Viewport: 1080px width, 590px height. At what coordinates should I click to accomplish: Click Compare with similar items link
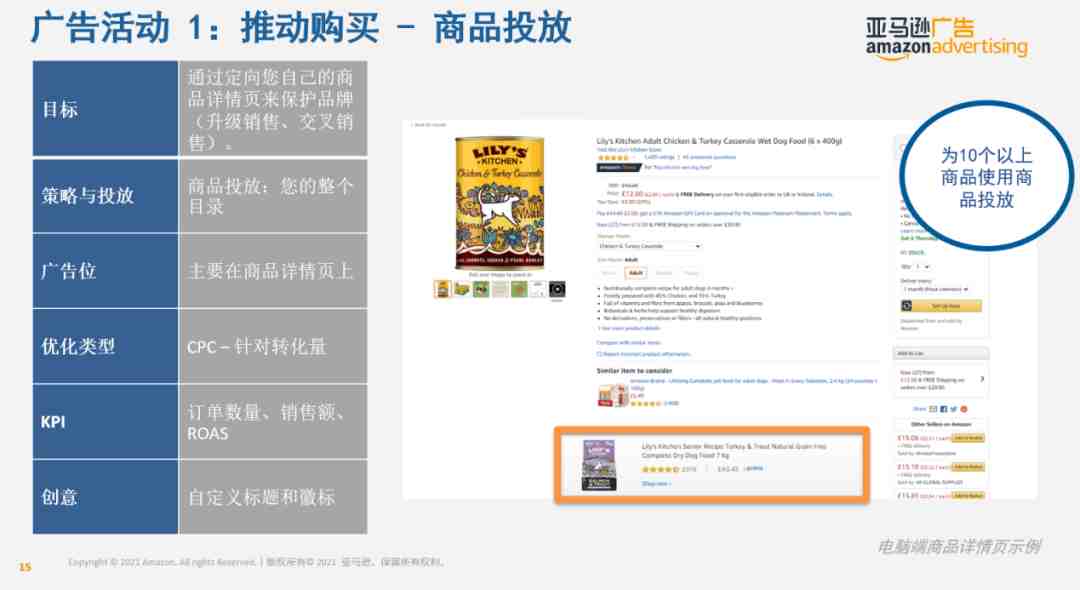(628, 342)
